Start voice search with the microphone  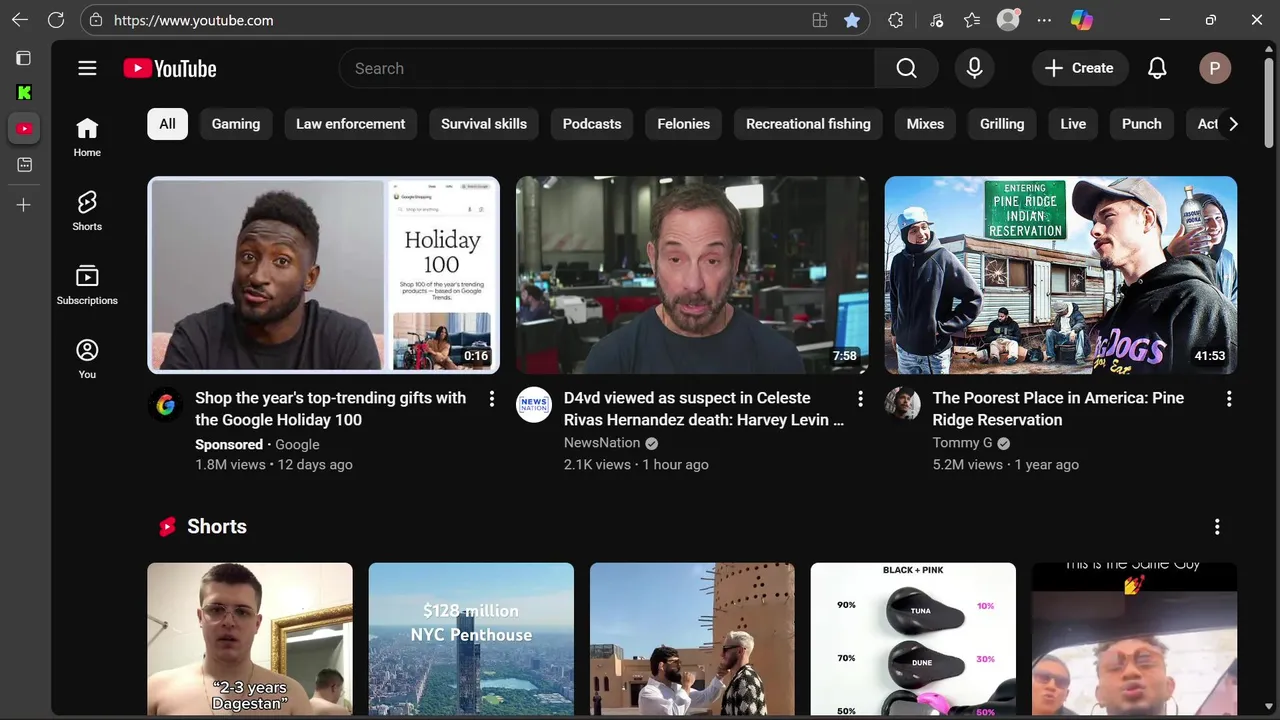coord(974,68)
